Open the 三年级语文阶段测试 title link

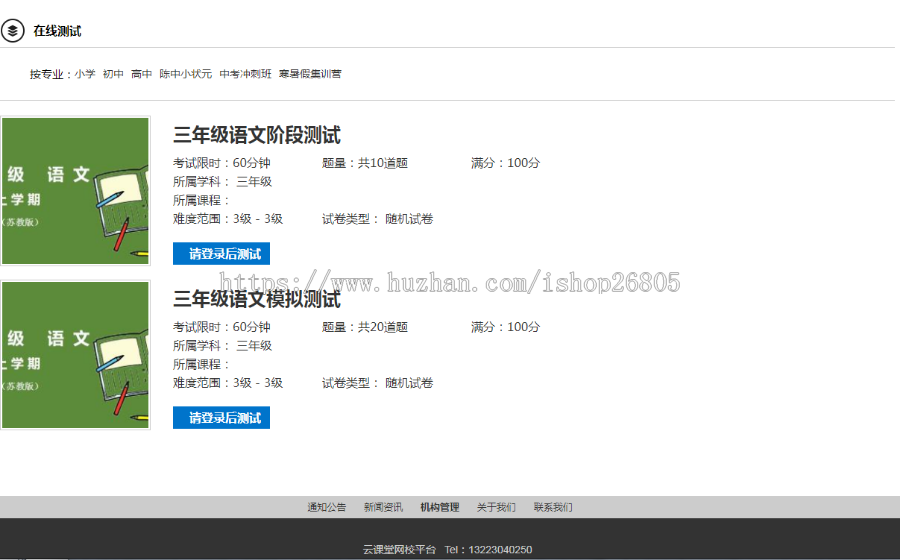[257, 136]
